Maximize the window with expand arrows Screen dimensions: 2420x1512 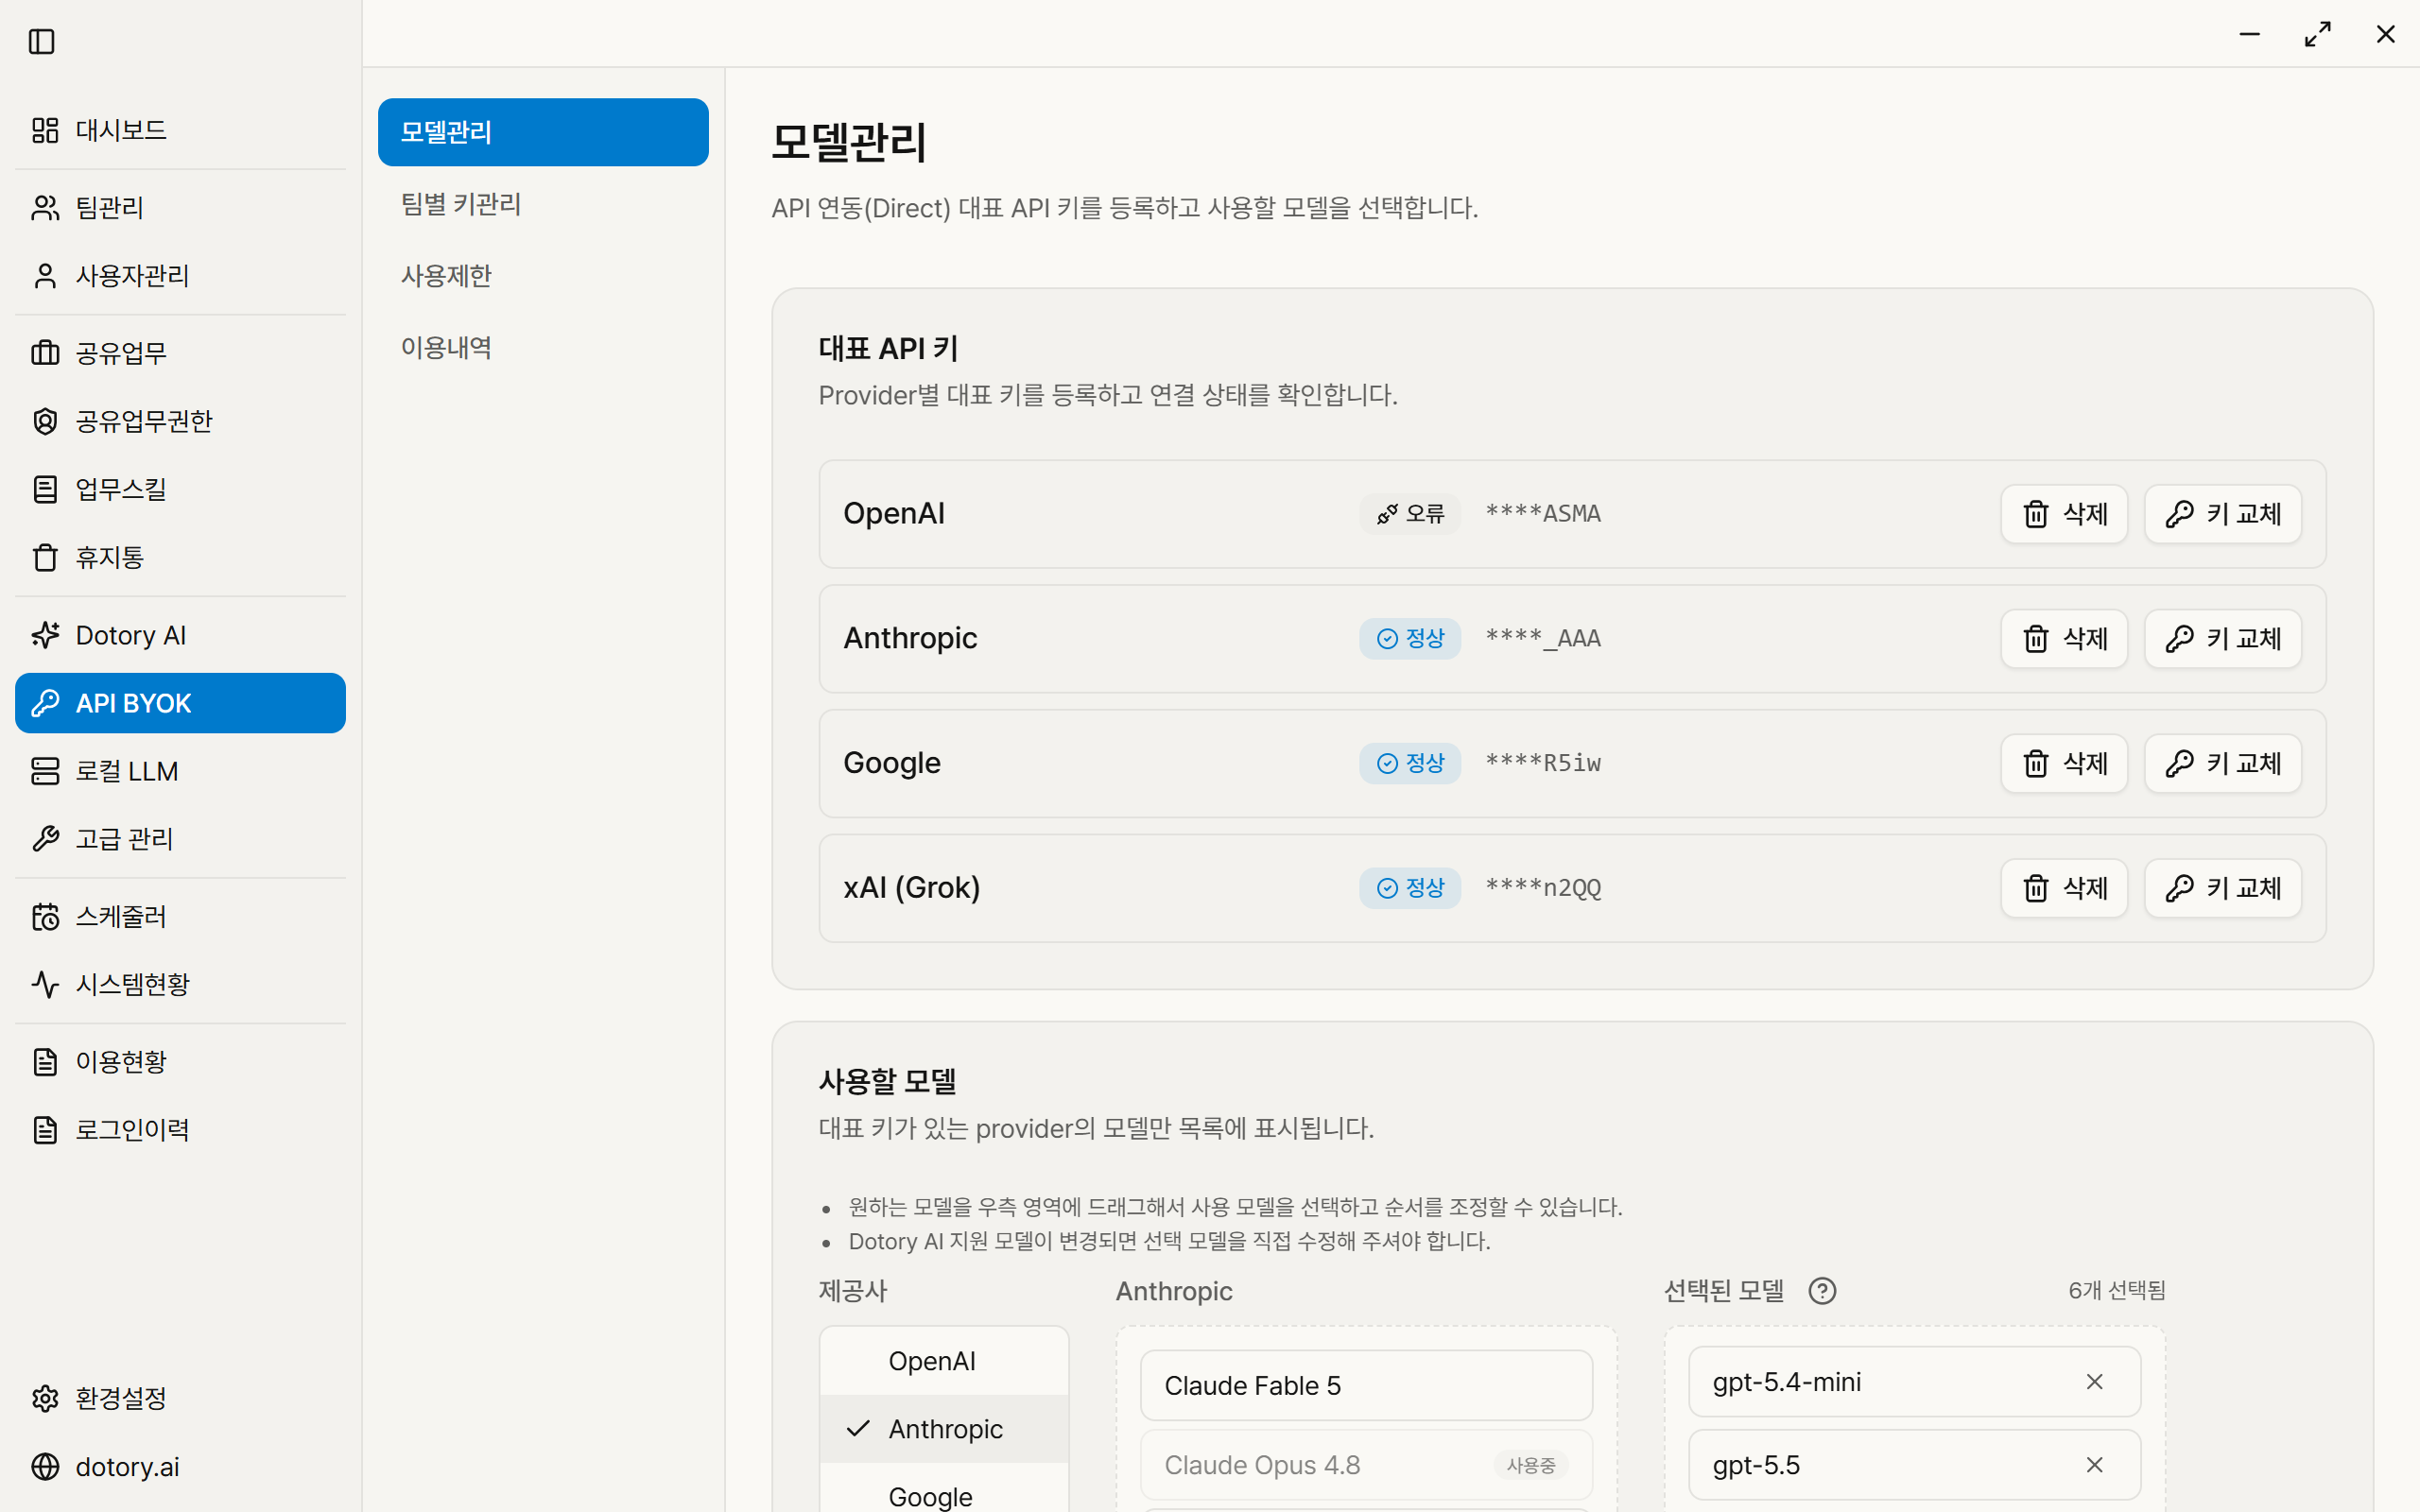(x=2318, y=34)
